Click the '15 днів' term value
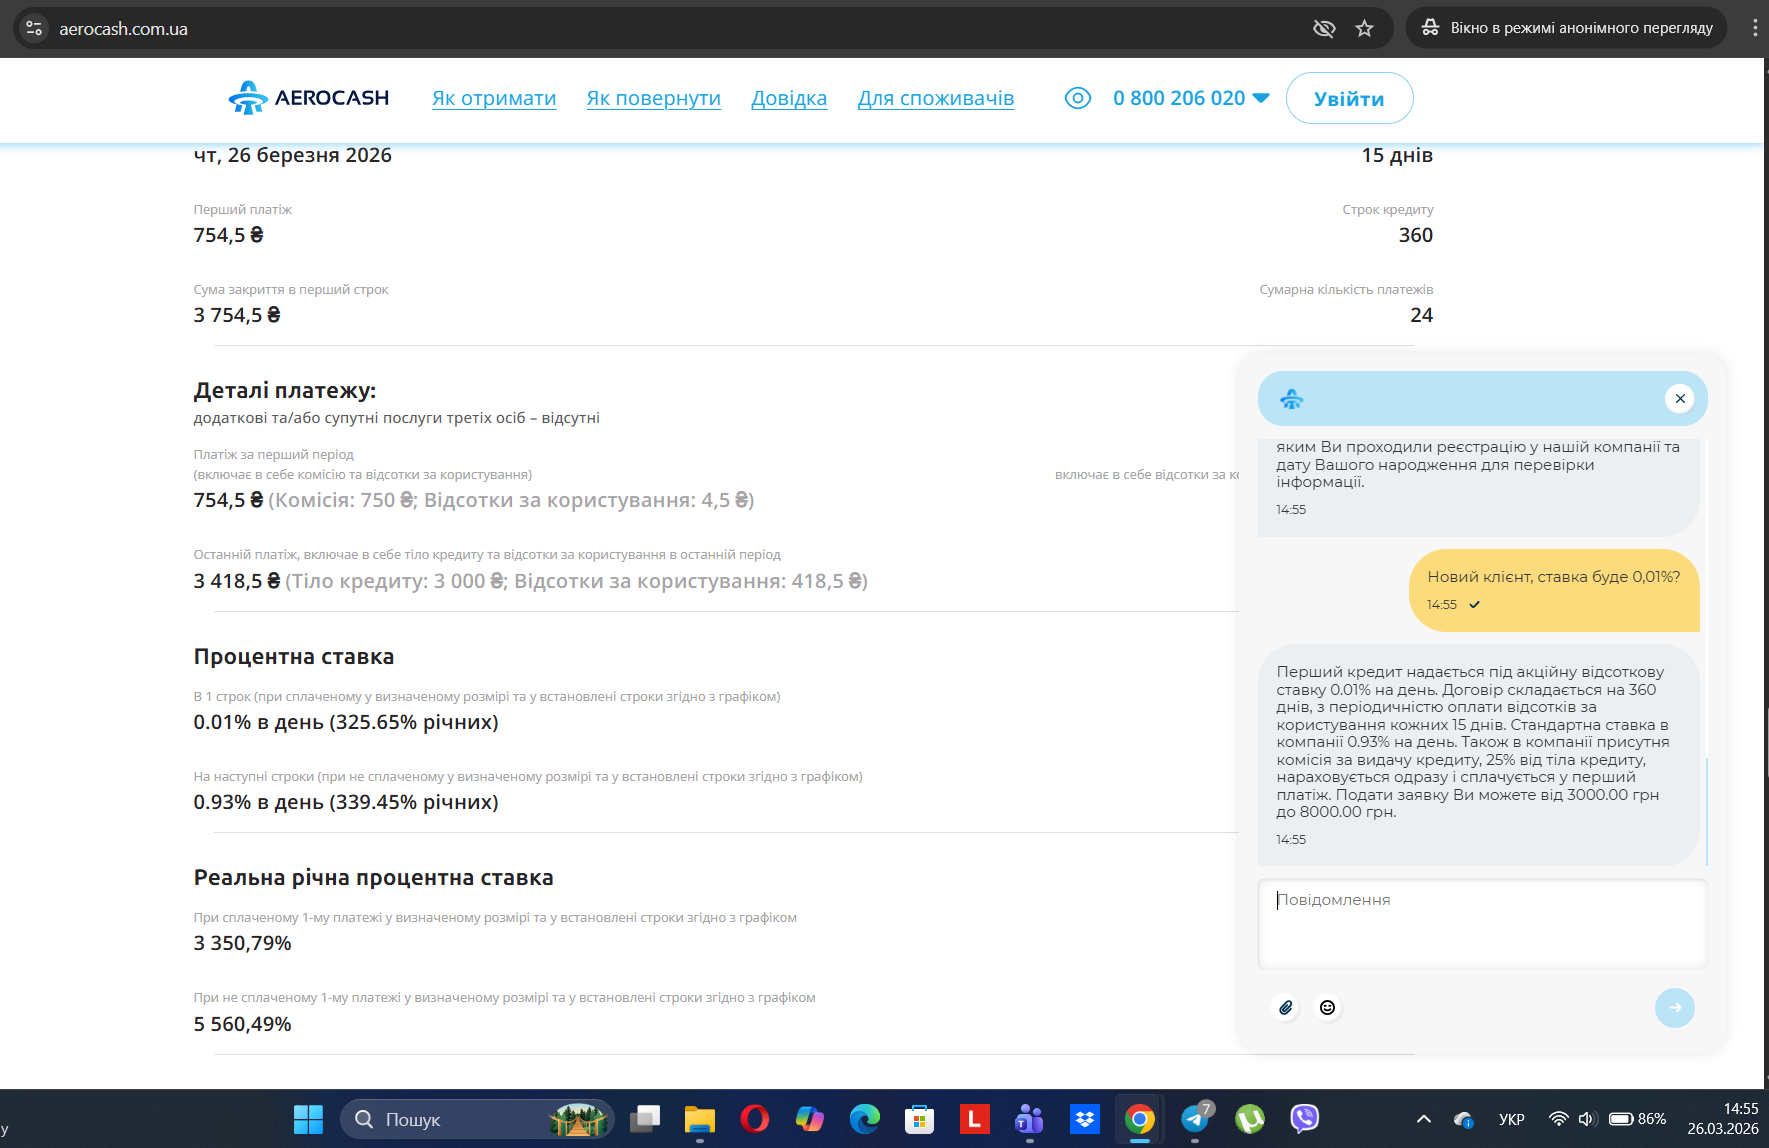 [x=1397, y=155]
